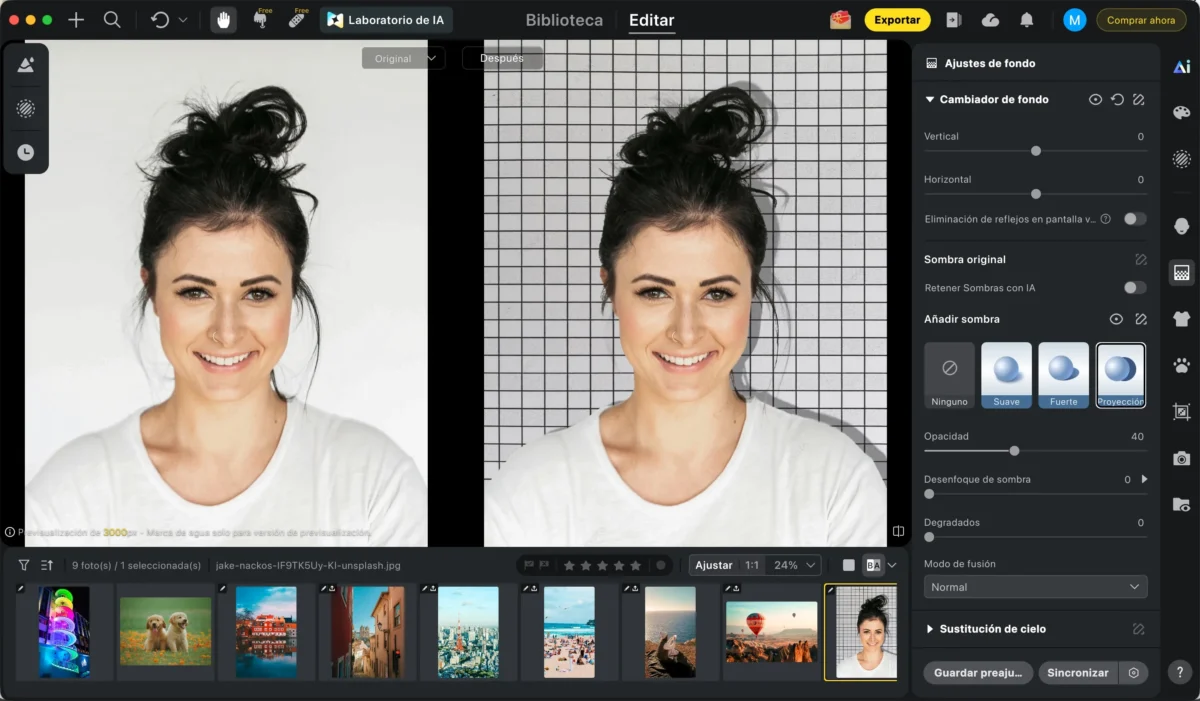Open the pet paw panel icon
The width and height of the screenshot is (1200, 701).
click(x=1181, y=365)
